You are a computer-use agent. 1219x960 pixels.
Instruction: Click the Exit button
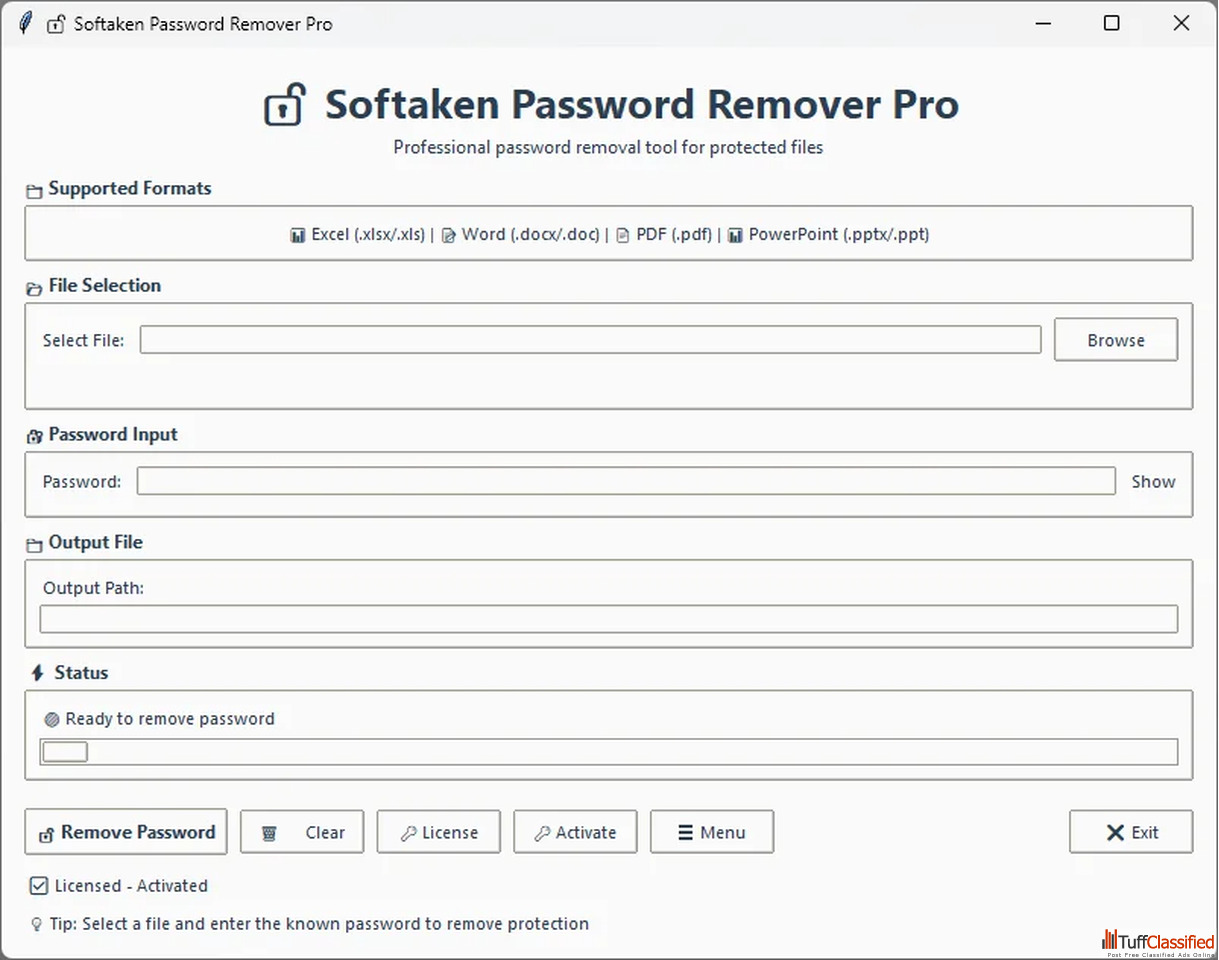(x=1131, y=832)
